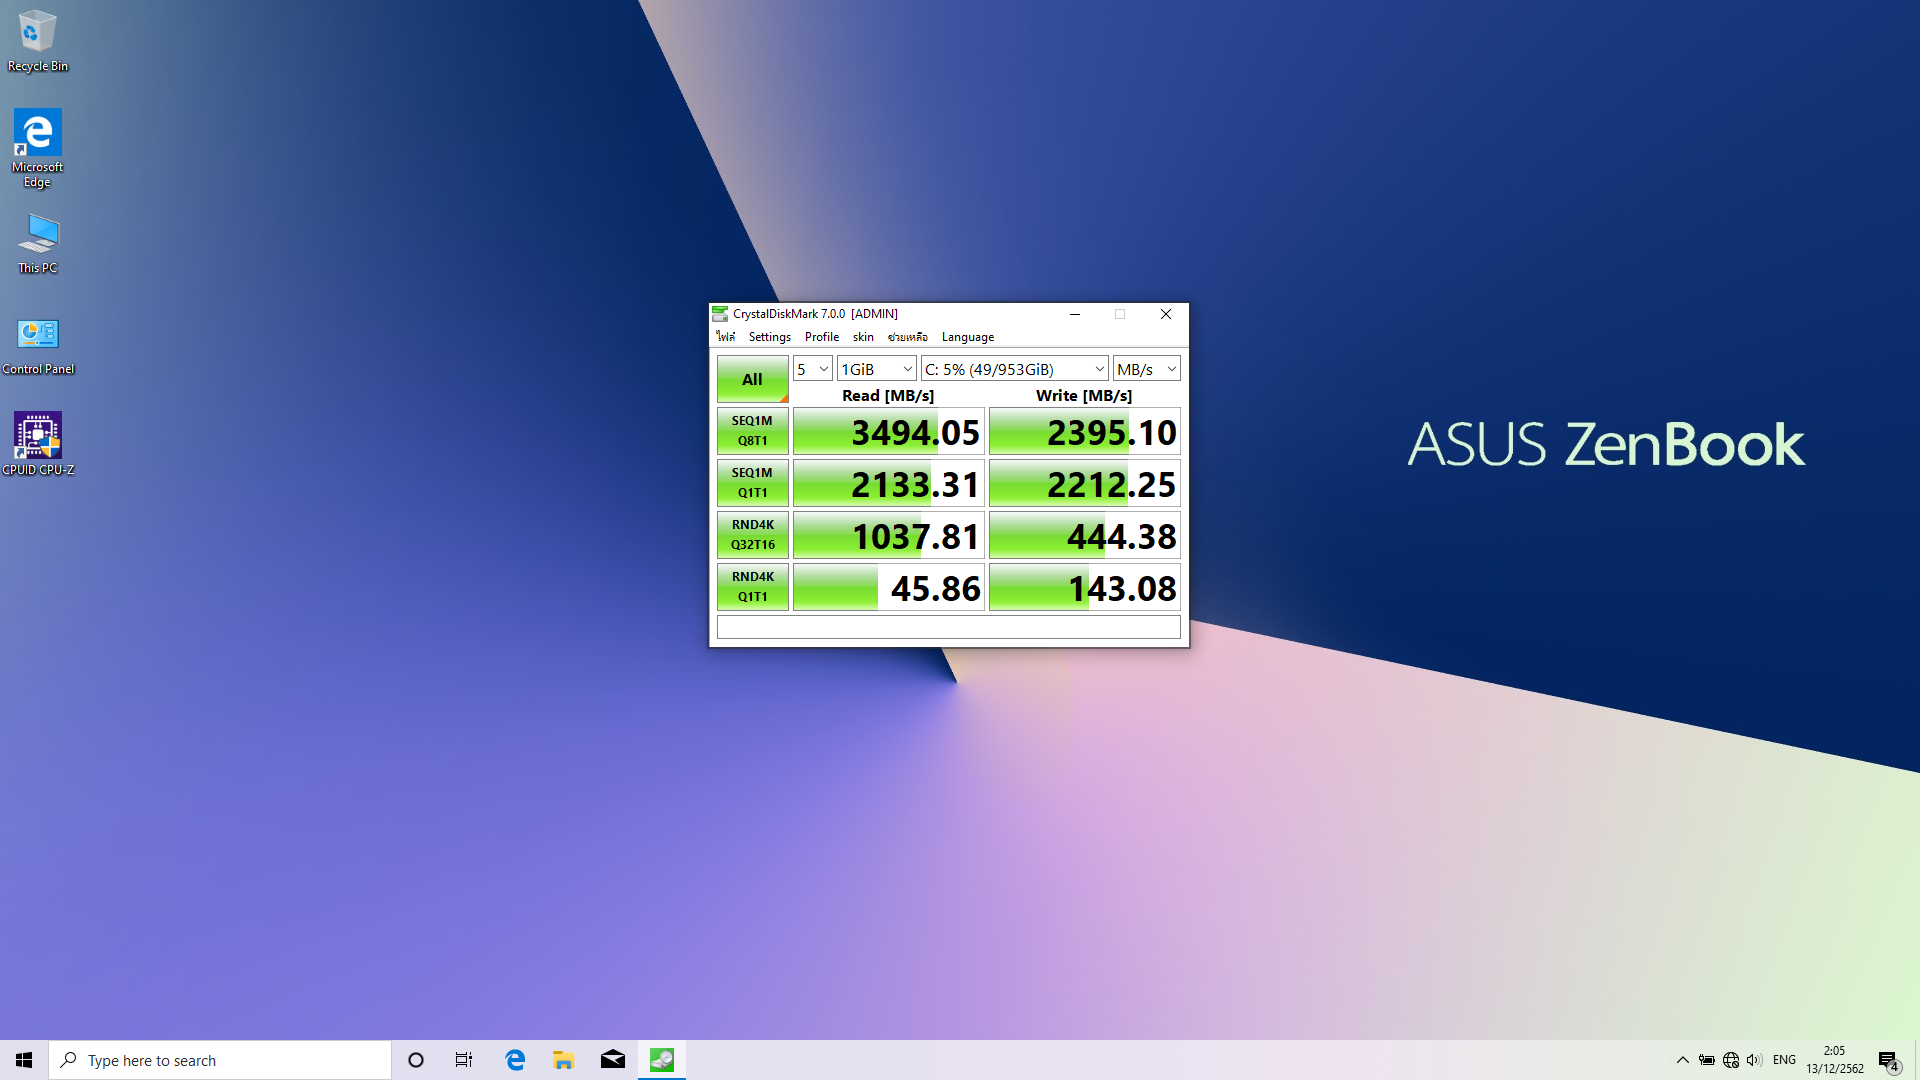Run the RND4K Q32T16 test
1920x1080 pixels.
752,535
